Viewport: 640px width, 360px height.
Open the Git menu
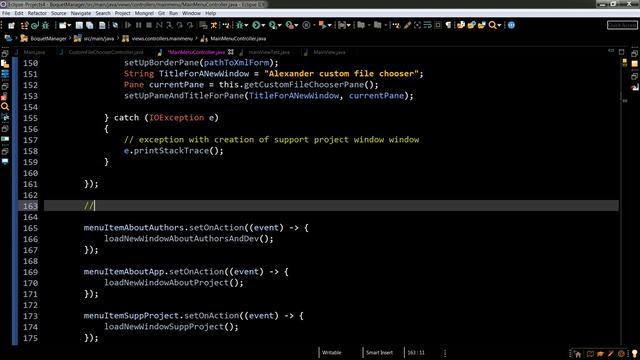click(162, 13)
